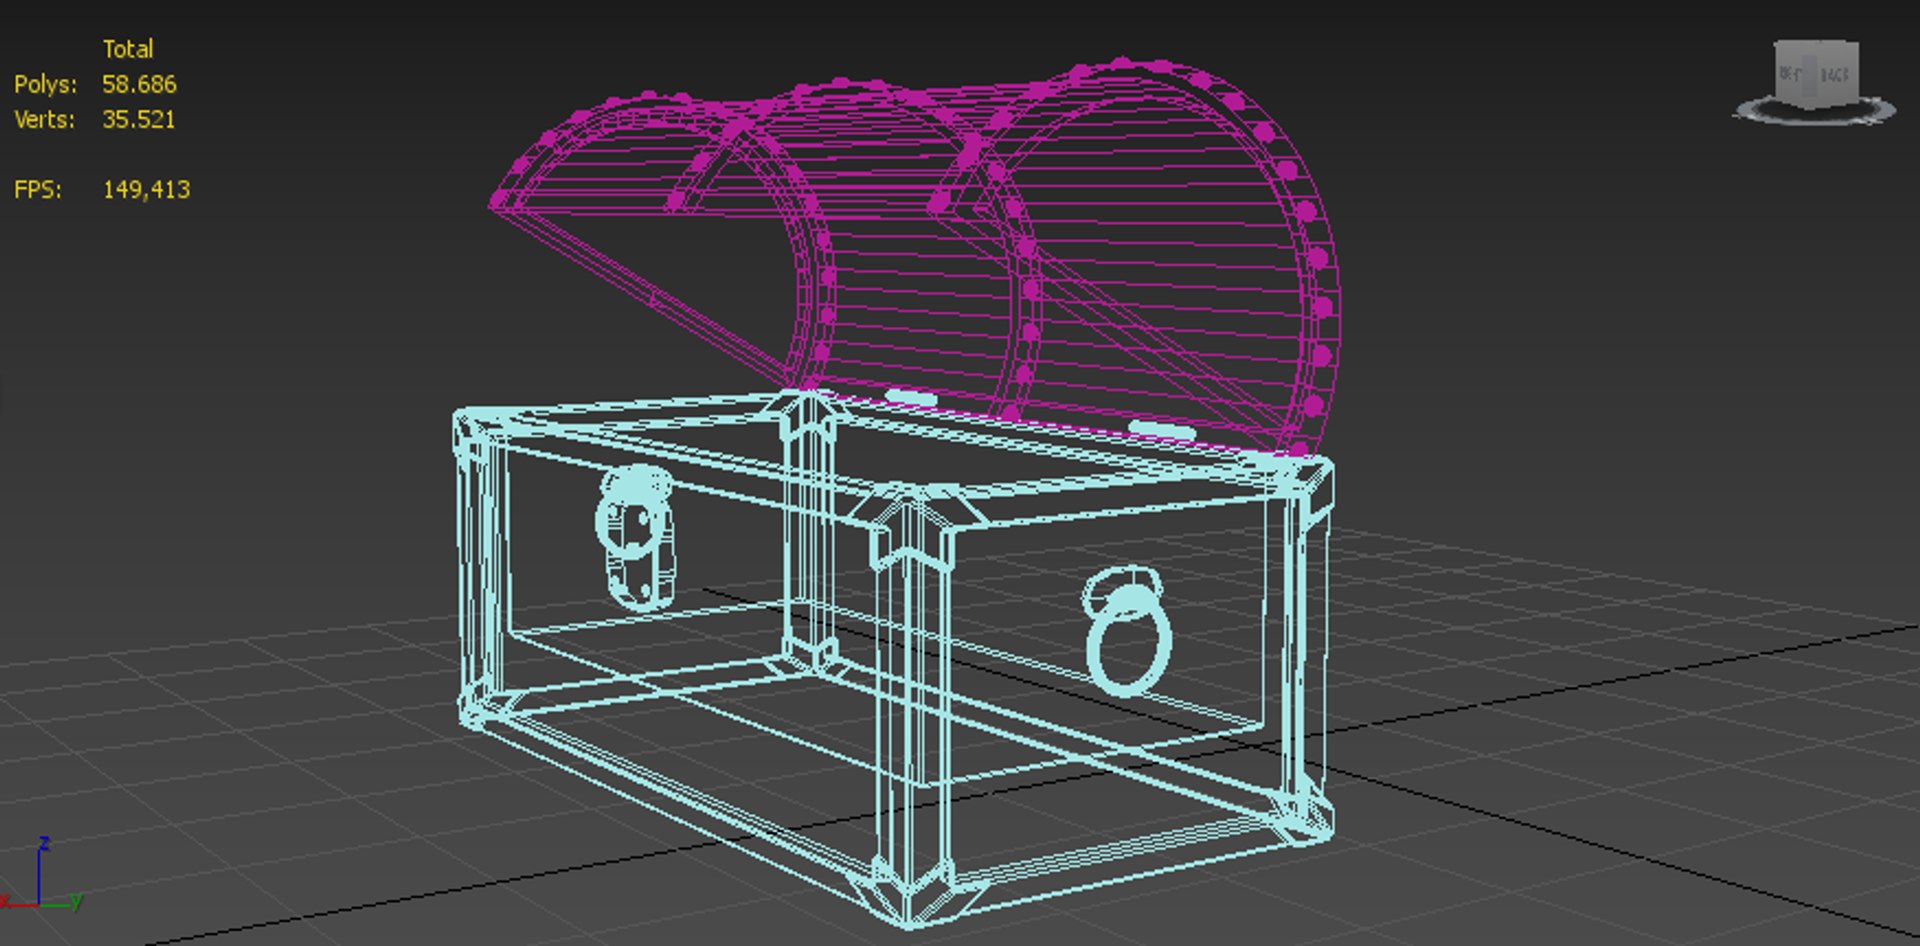Click the Verts count 35.521
The height and width of the screenshot is (946, 1920).
138,119
